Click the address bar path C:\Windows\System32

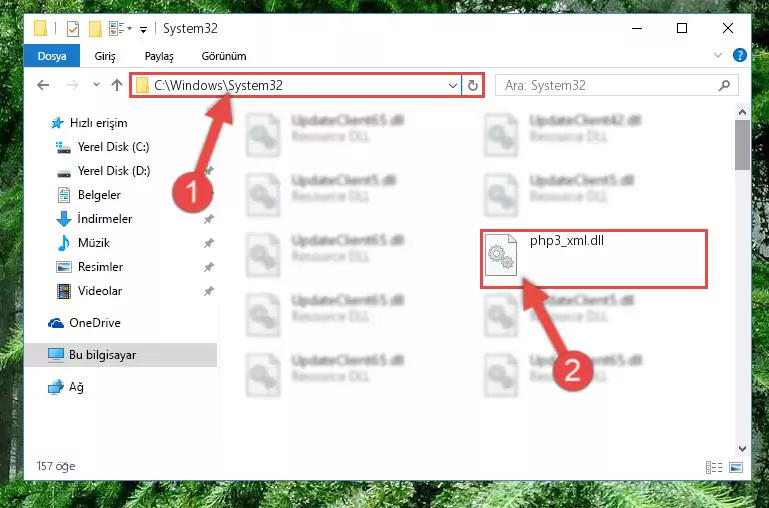tap(218, 85)
